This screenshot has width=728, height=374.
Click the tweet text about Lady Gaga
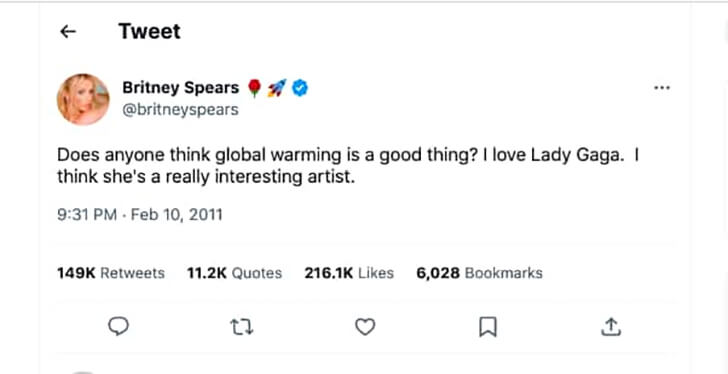point(348,166)
